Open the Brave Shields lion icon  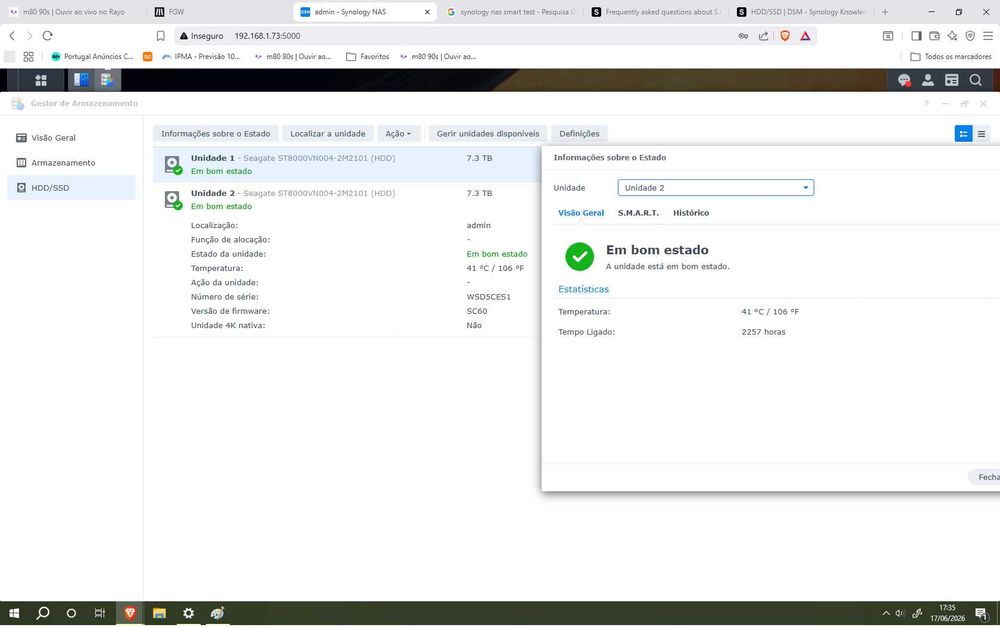pyautogui.click(x=785, y=36)
